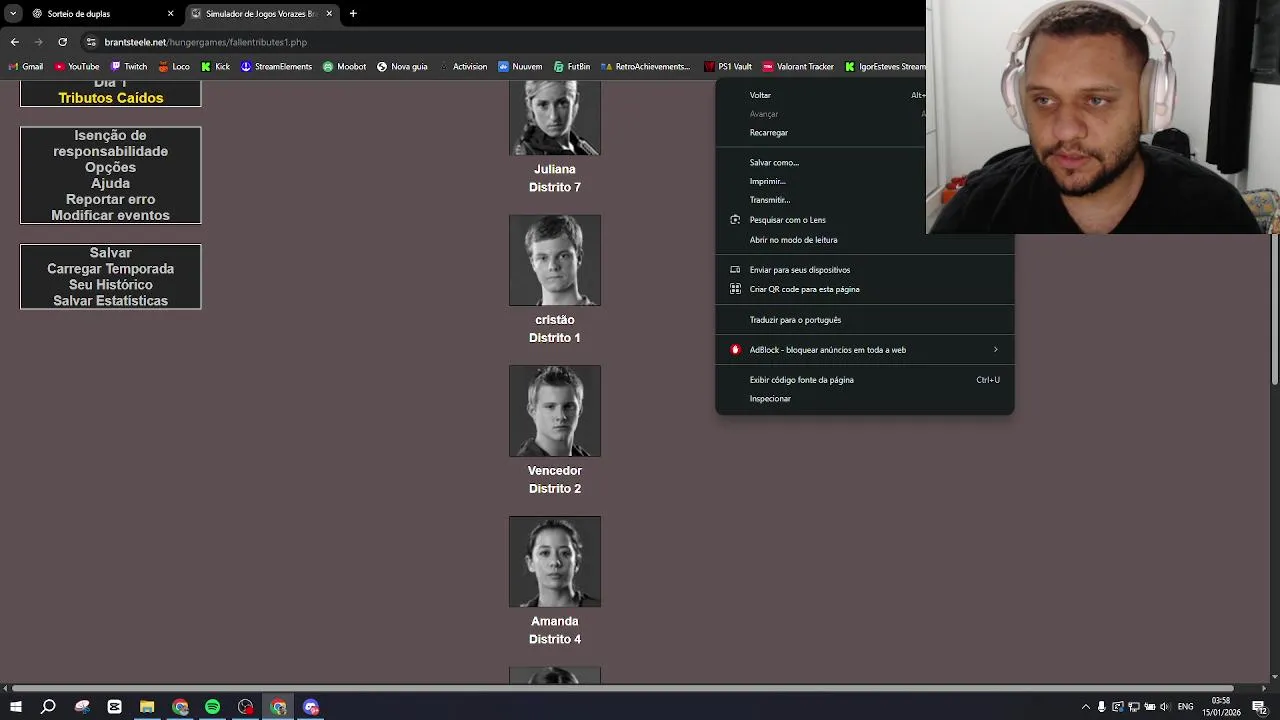Click Amanda's tribute portrait
The height and width of the screenshot is (720, 1280).
555,562
